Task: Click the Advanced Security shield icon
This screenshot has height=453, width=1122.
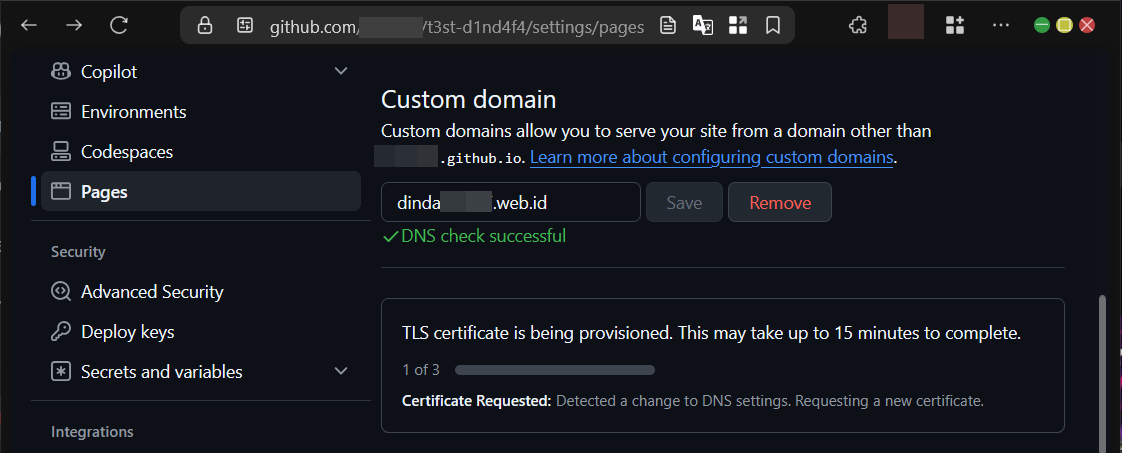Action: pyautogui.click(x=61, y=292)
